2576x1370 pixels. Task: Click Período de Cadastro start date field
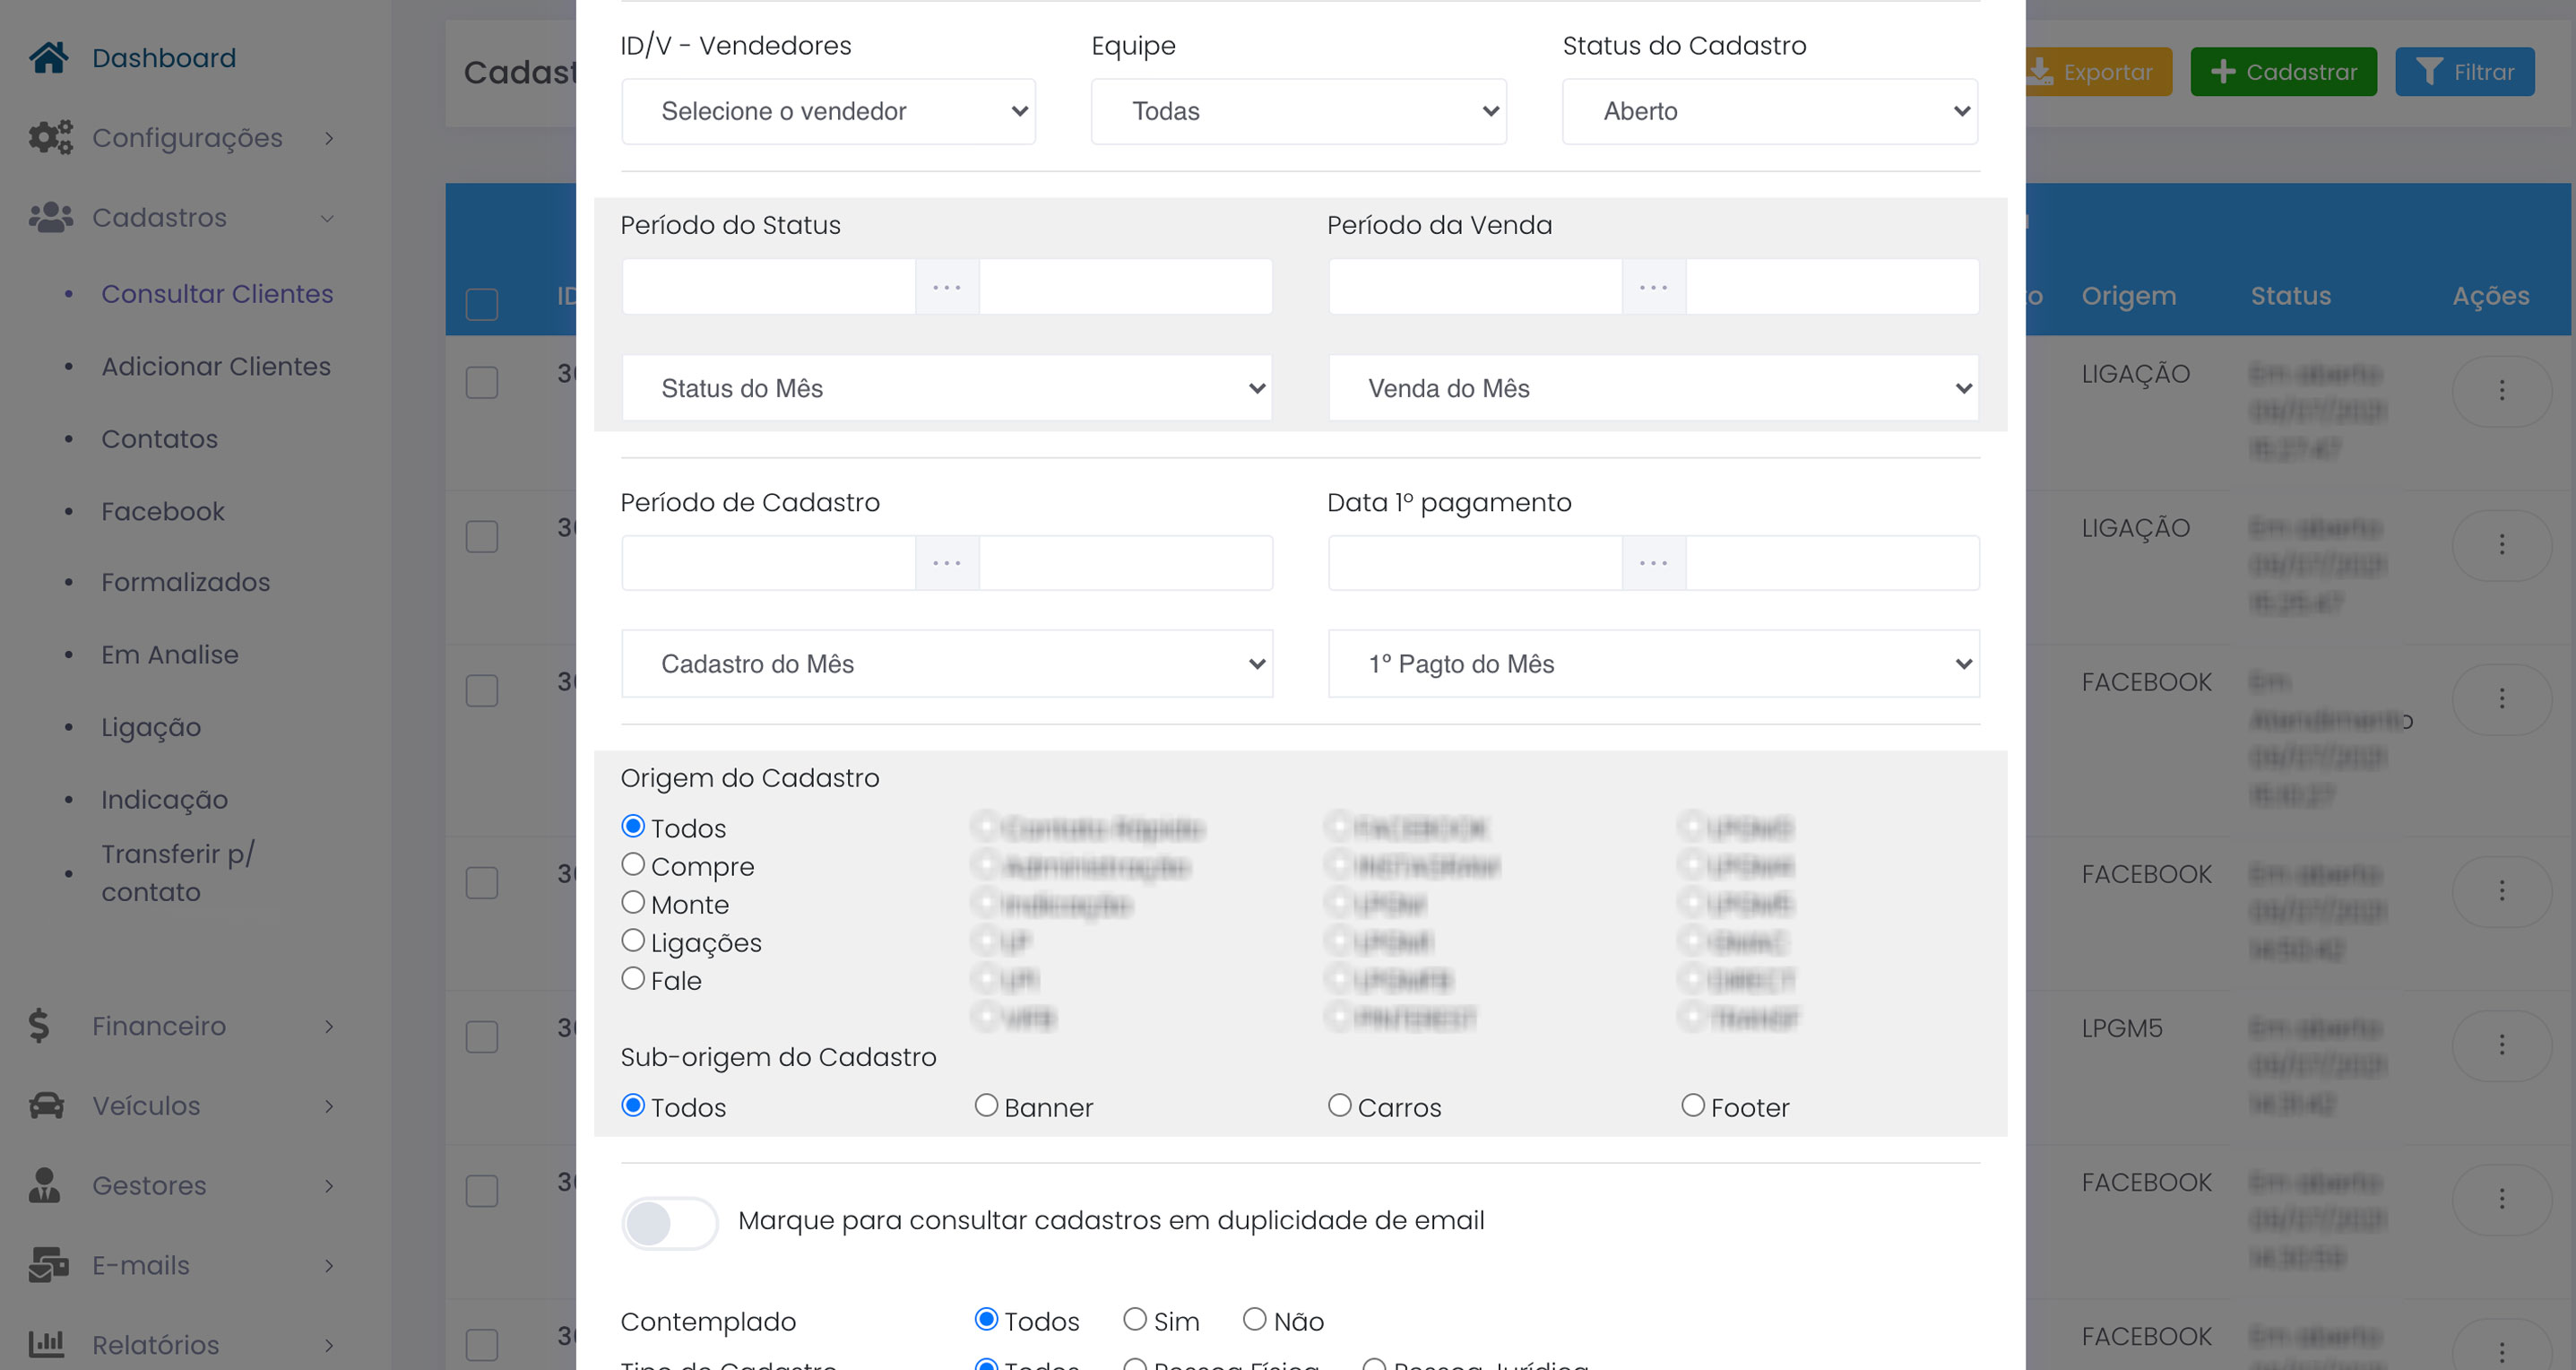tap(768, 563)
